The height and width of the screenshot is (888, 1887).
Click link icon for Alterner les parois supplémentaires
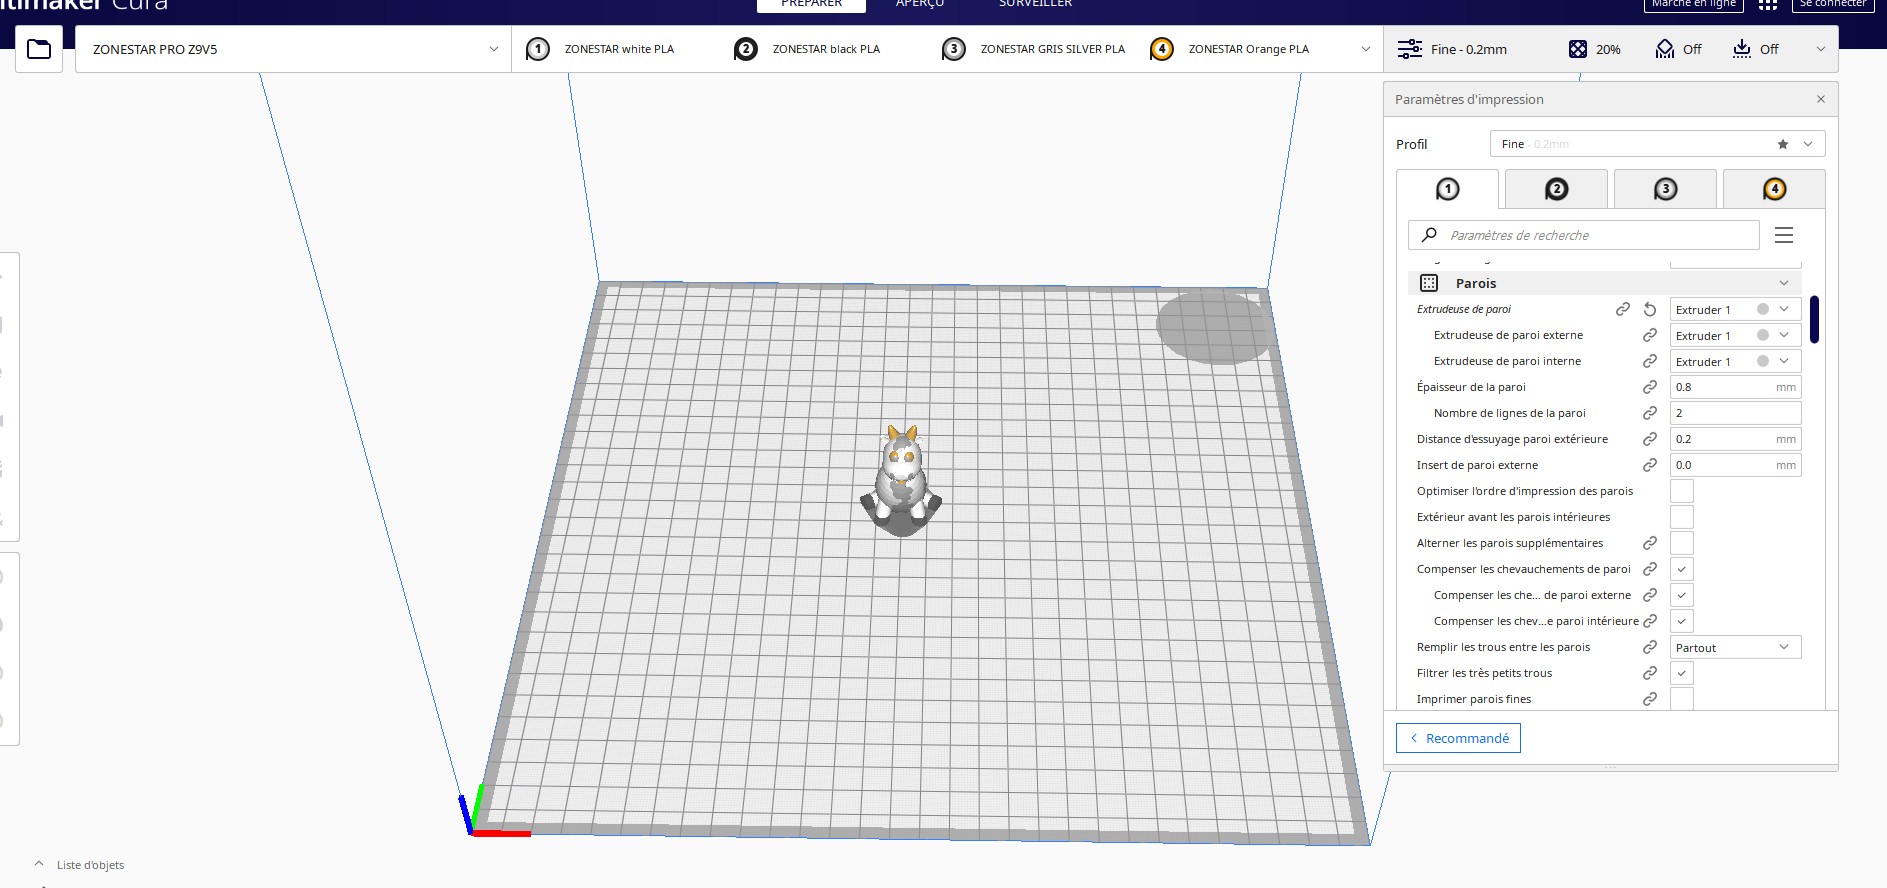click(1650, 543)
